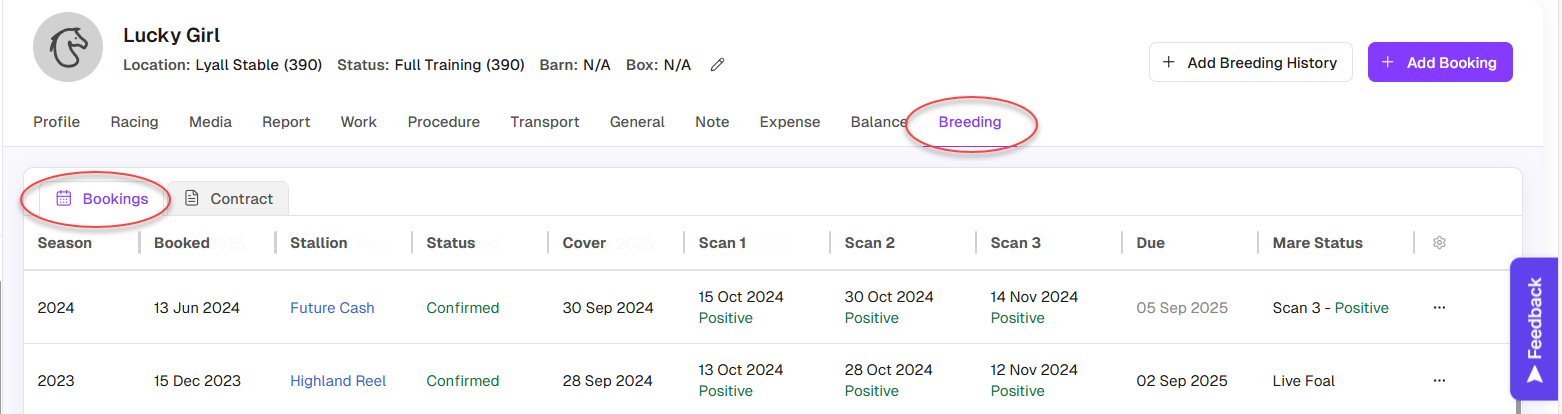Screen dimensions: 1562x414
Task: Open the Procedure tab
Action: [x=443, y=122]
